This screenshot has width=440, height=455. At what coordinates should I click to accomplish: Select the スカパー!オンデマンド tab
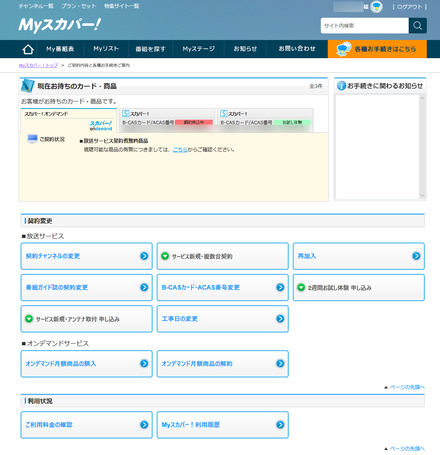point(69,120)
